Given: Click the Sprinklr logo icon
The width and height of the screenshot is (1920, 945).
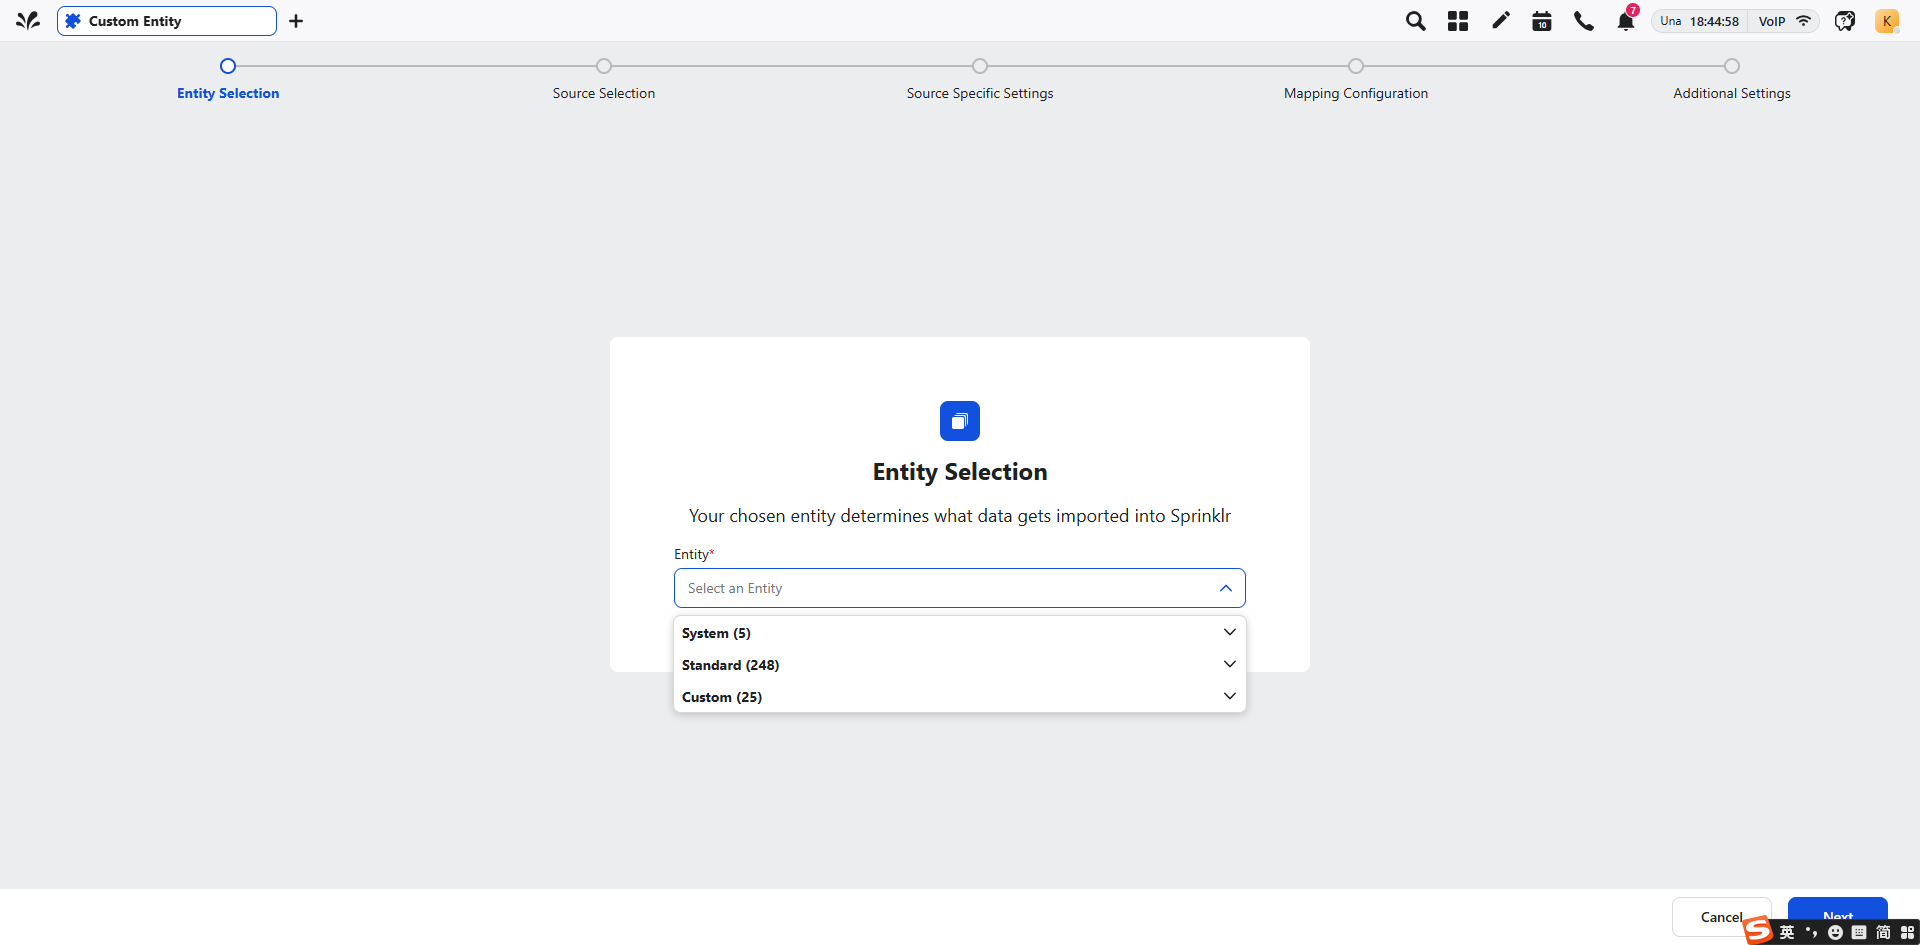Looking at the screenshot, I should pyautogui.click(x=28, y=20).
